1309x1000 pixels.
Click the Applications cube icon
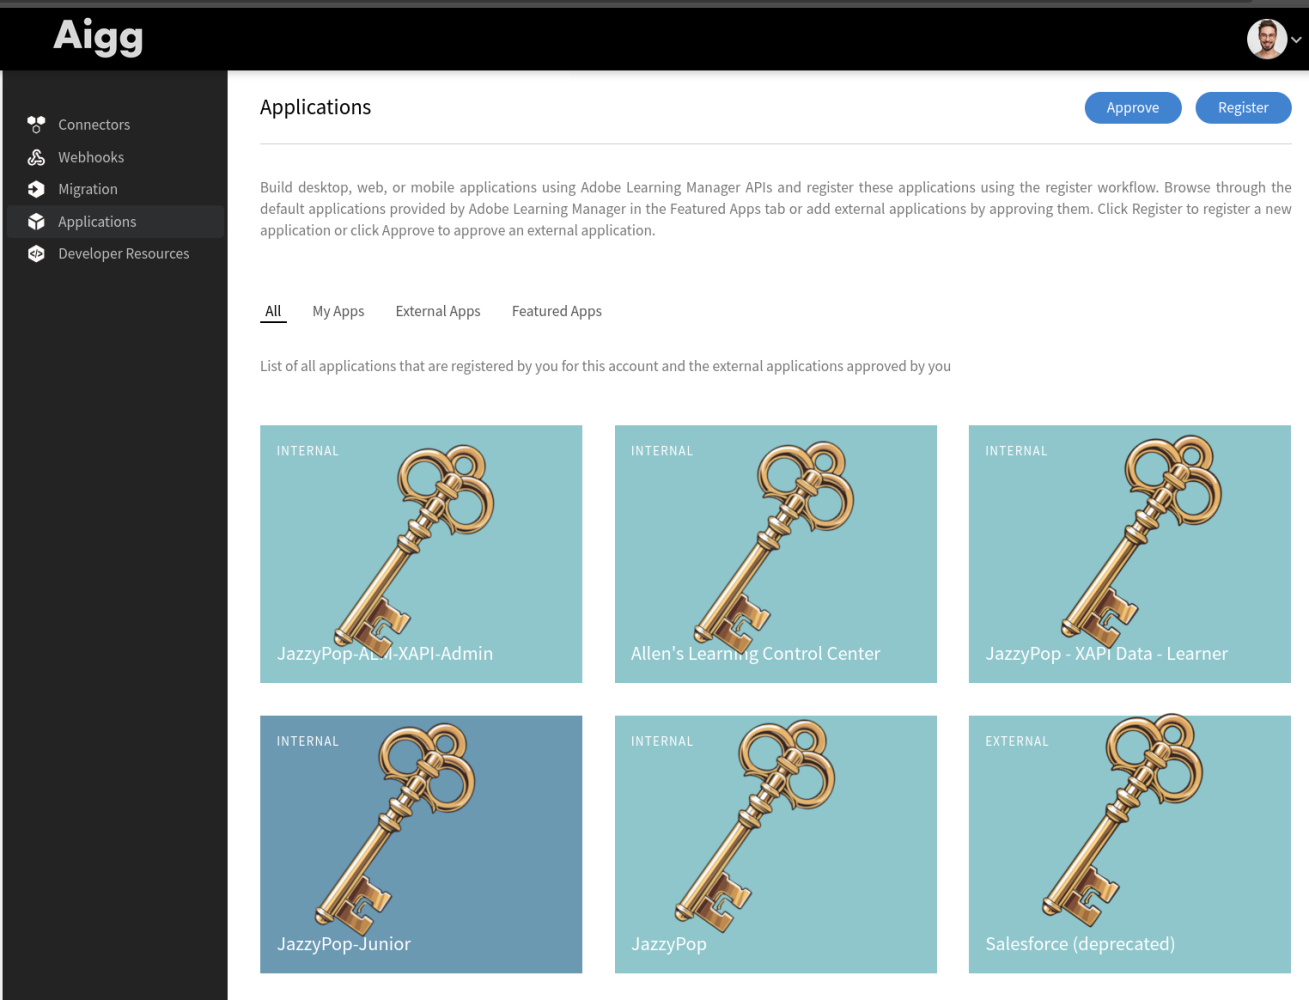point(36,222)
